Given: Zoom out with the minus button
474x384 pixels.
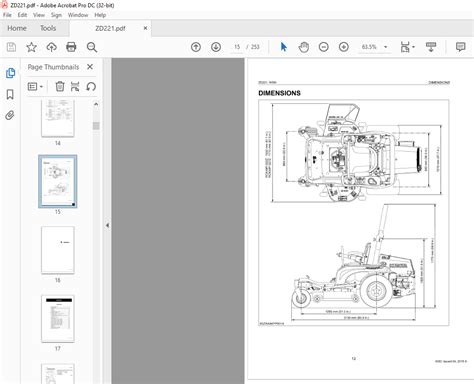Looking at the screenshot, I should [324, 47].
